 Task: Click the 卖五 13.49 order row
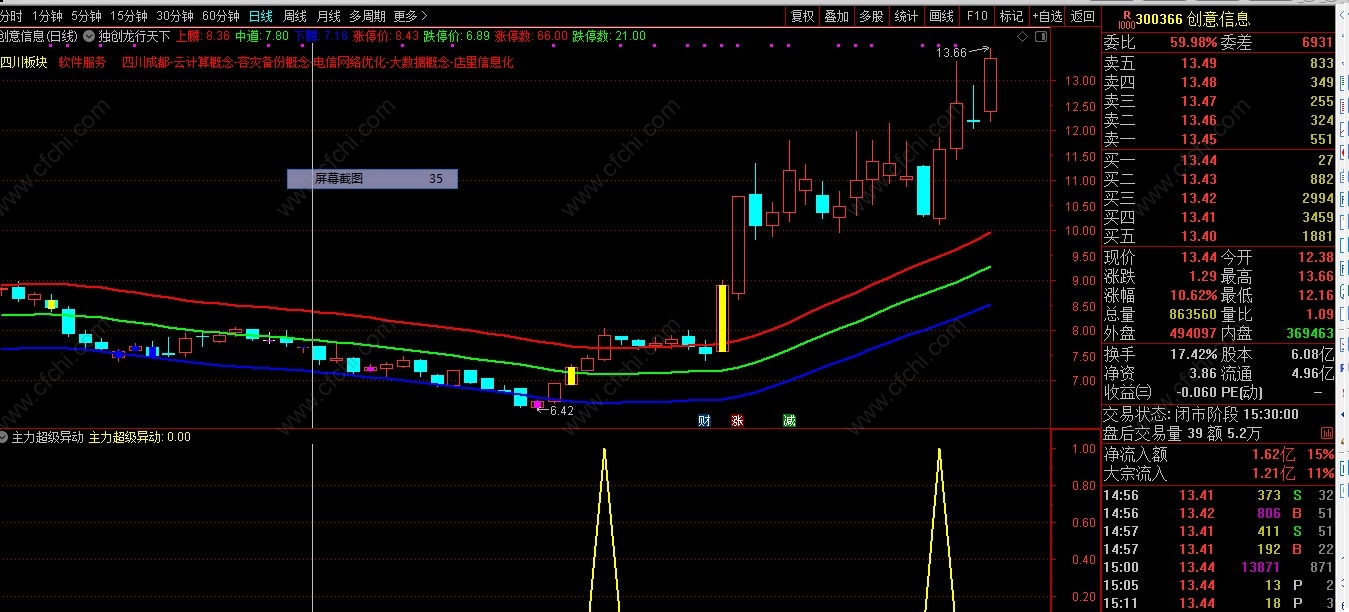click(1218, 64)
